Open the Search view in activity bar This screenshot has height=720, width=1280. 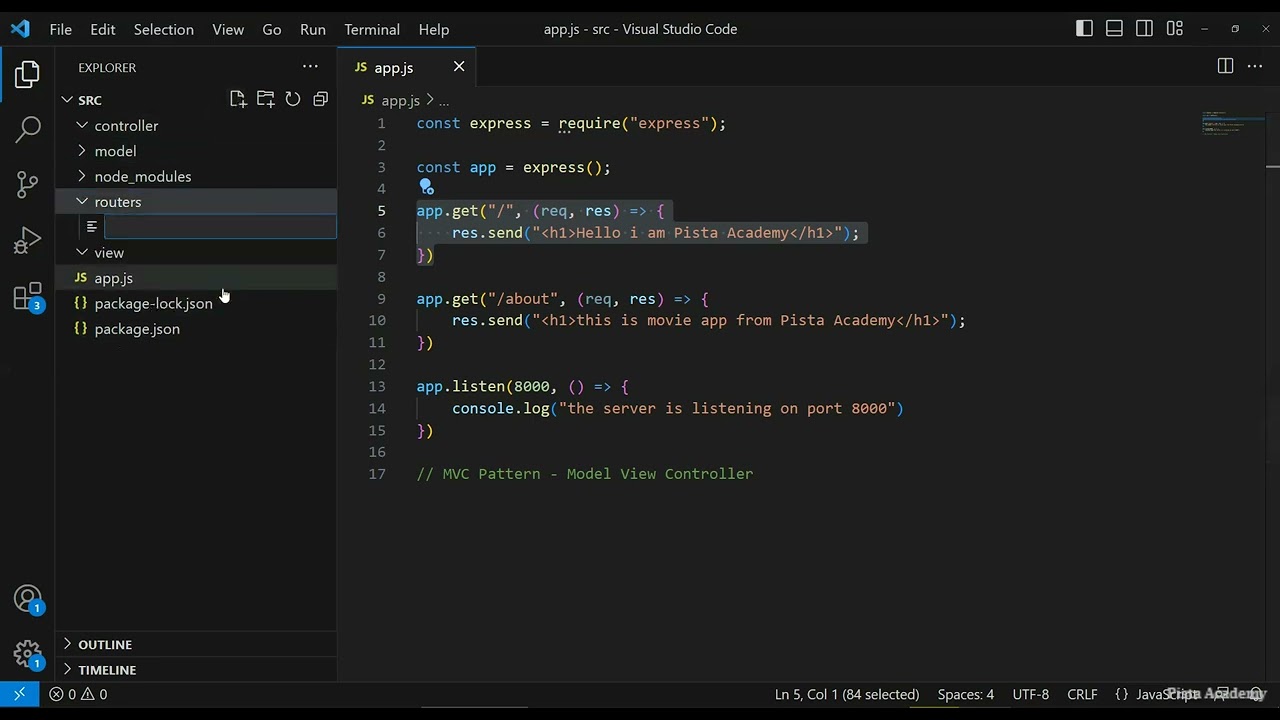point(28,129)
